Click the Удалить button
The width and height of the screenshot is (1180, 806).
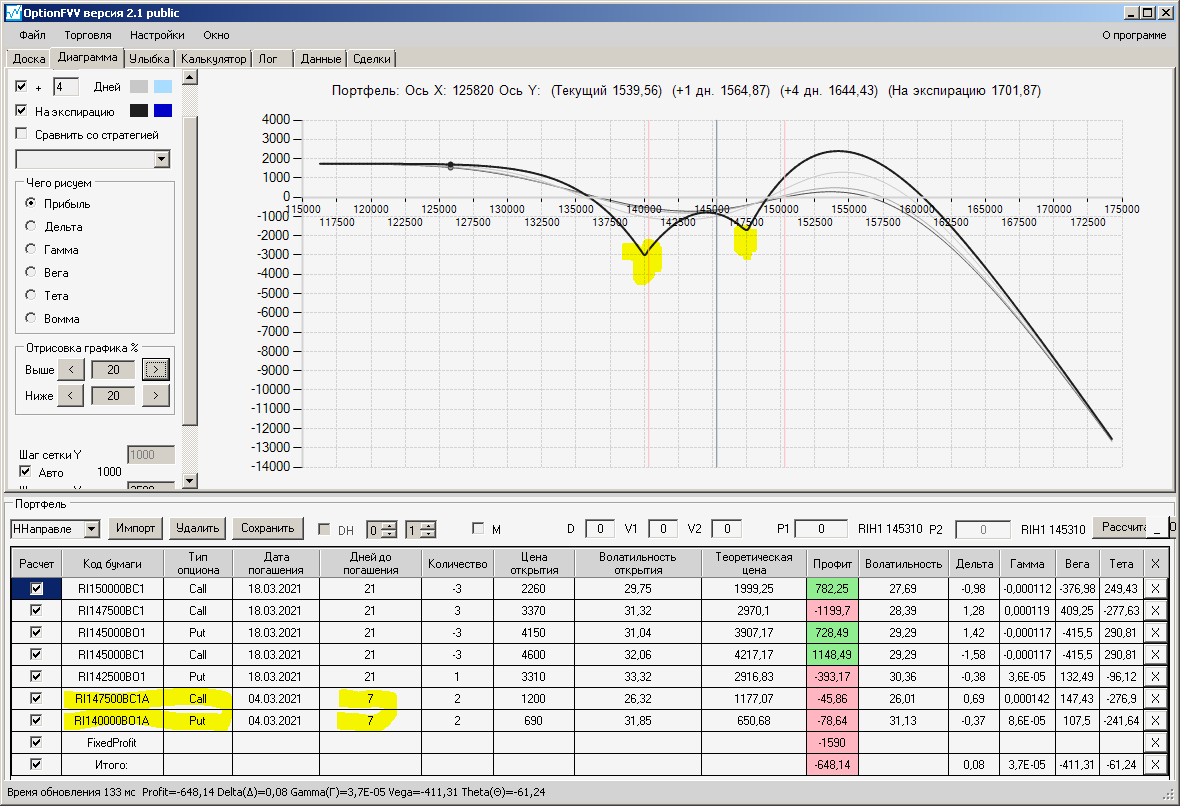(x=197, y=528)
